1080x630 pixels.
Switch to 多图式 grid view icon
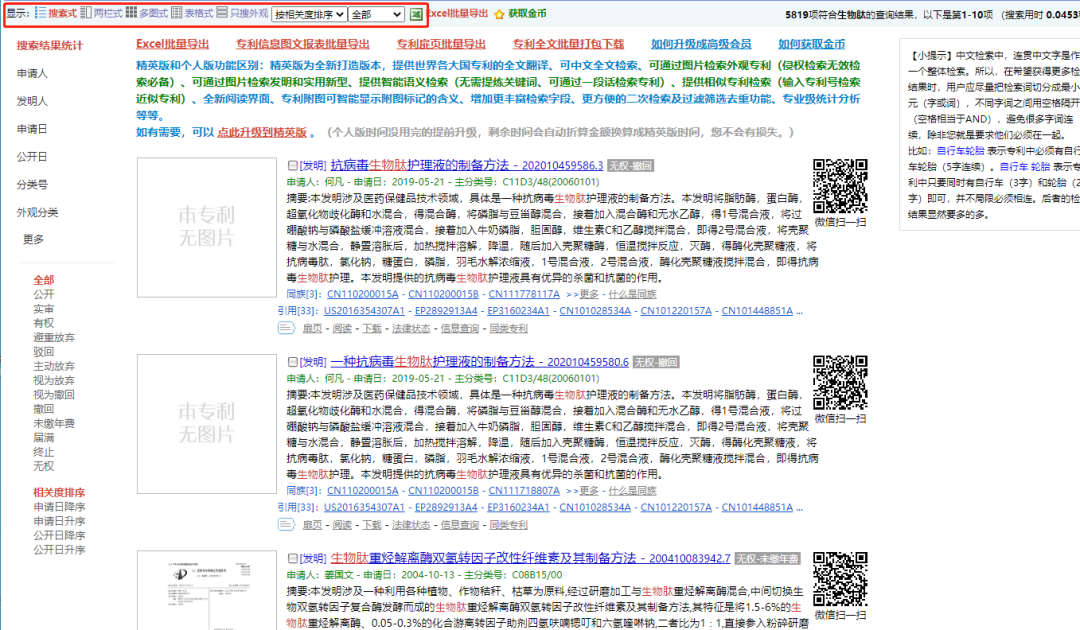click(x=131, y=13)
